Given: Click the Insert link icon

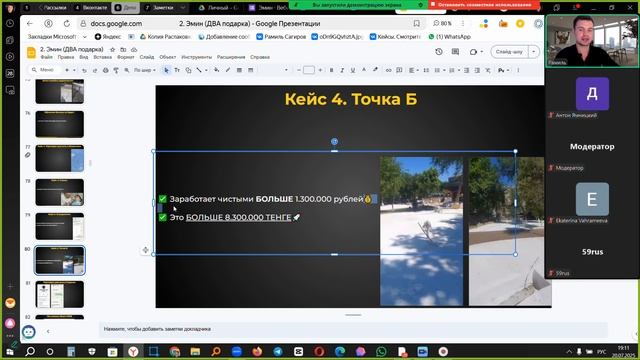Looking at the screenshot, I should tap(389, 70).
